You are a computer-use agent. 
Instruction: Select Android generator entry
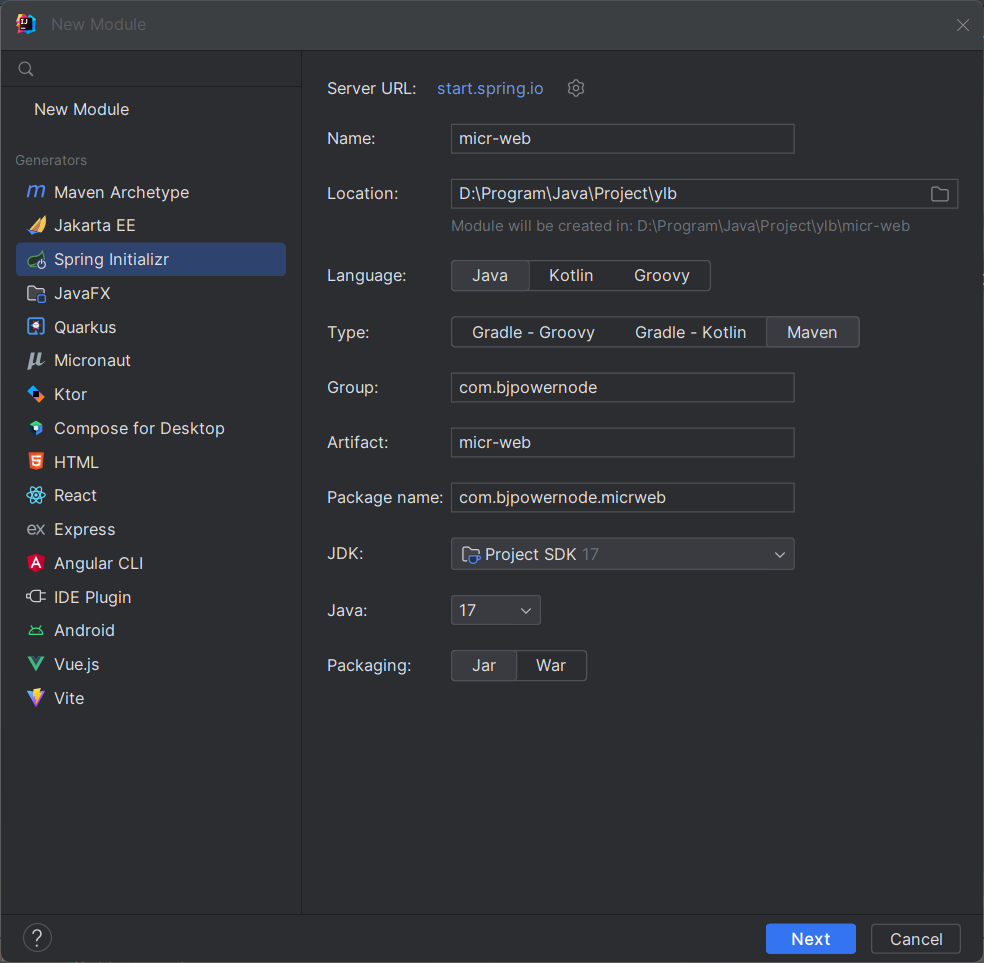click(x=151, y=630)
